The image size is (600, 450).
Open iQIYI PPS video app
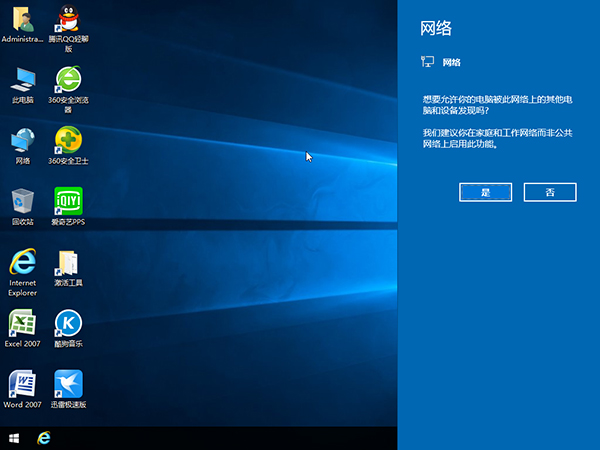[68, 201]
